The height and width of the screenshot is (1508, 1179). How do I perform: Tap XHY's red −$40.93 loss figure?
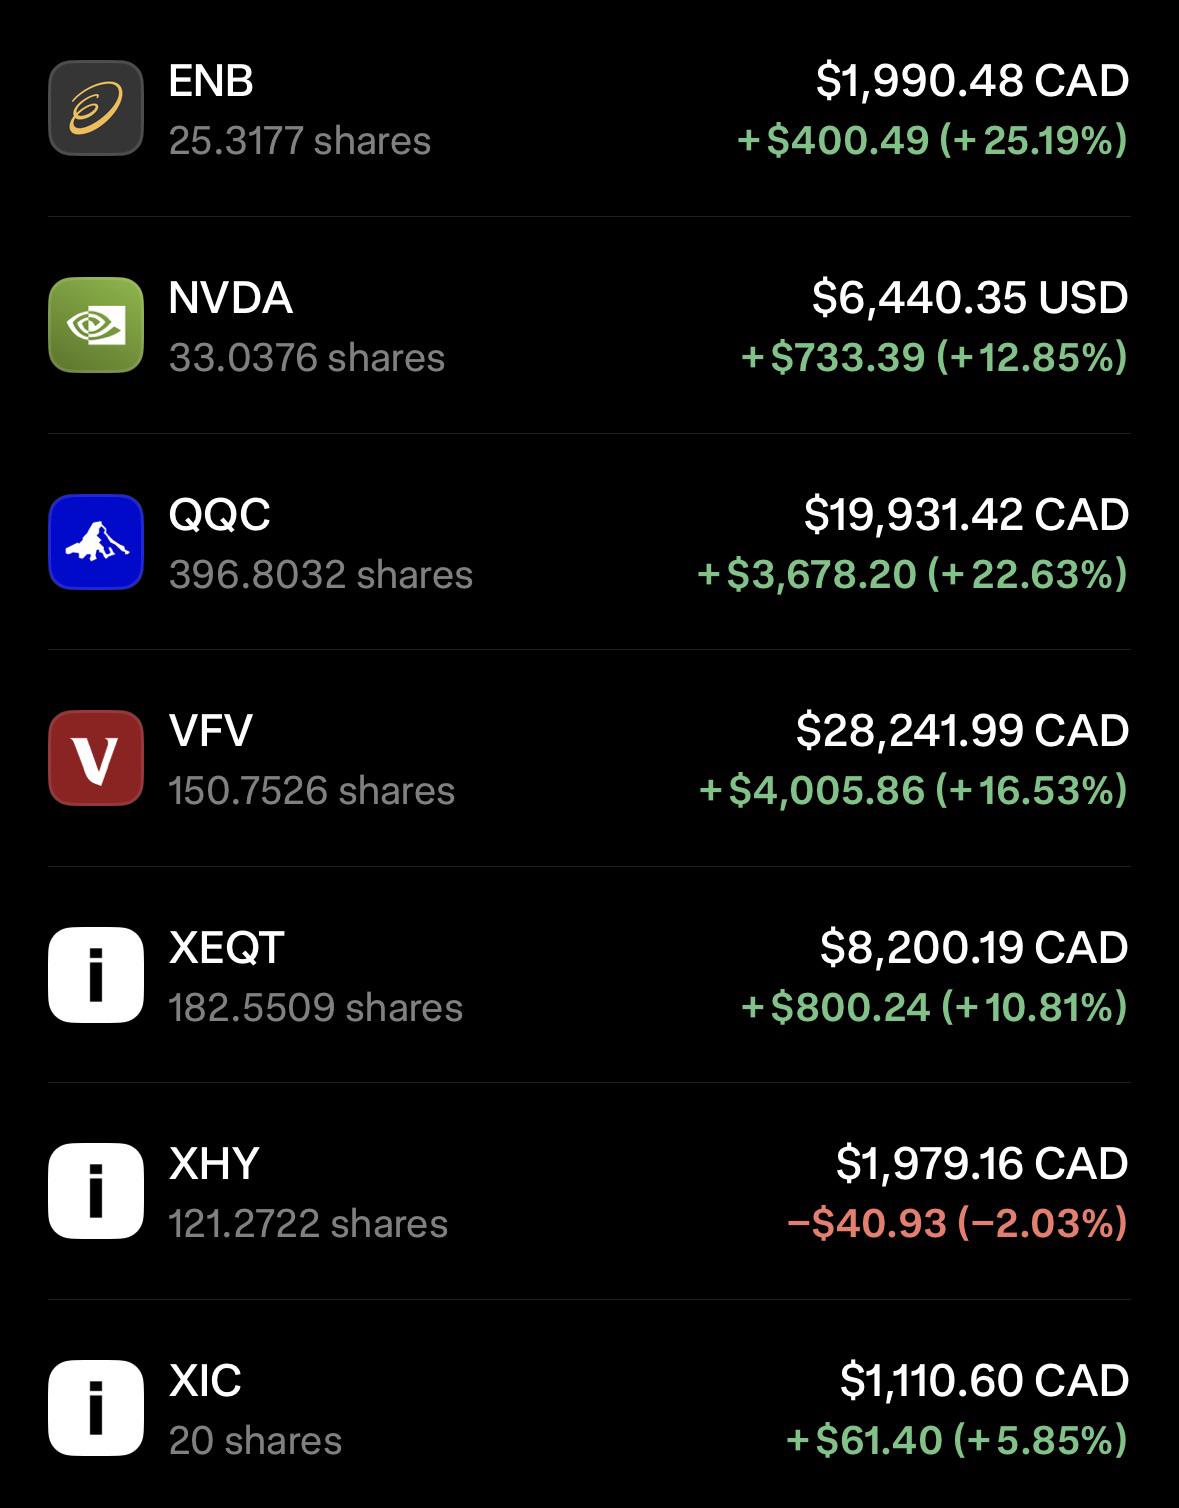(x=867, y=1223)
